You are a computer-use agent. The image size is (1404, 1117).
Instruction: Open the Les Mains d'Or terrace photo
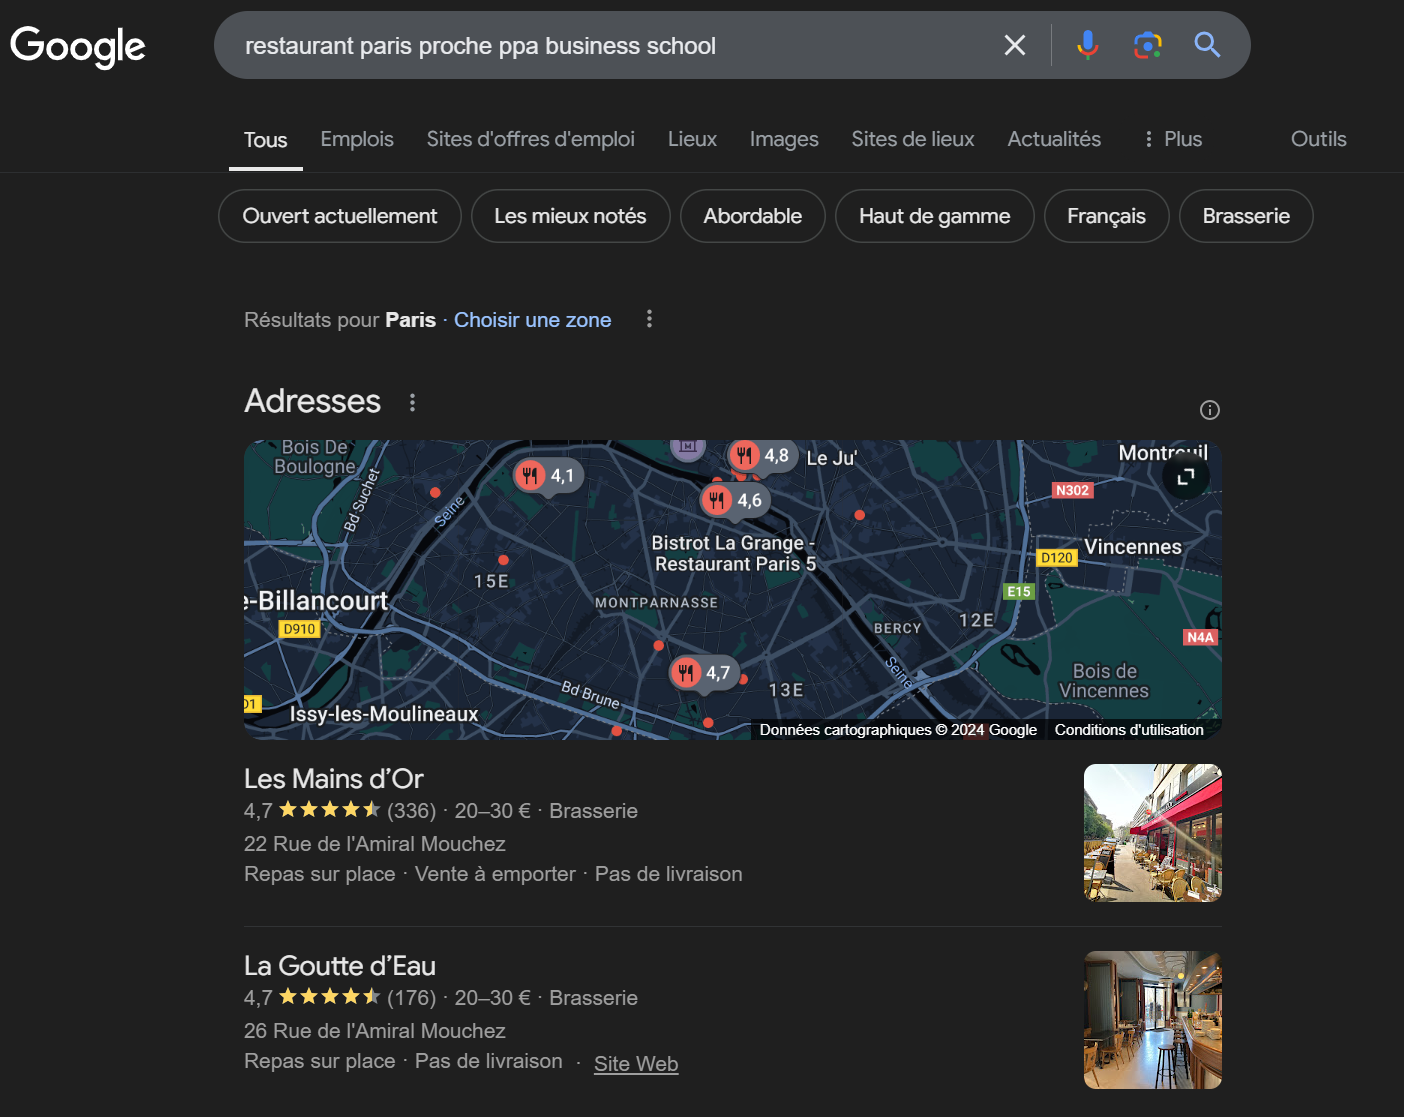coord(1152,832)
